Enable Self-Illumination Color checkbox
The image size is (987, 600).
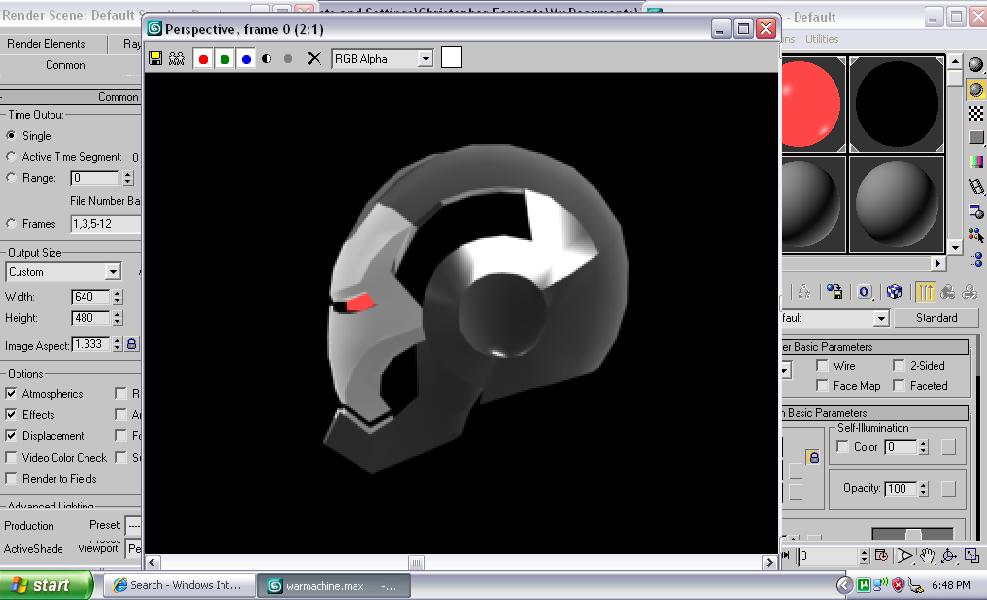[842, 446]
